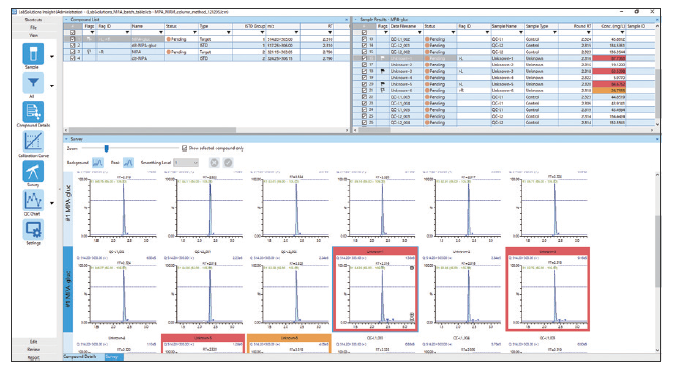Viewport: 678px width, 378px height.
Task: Open Compound Details from the sidebar
Action: [x=33, y=112]
